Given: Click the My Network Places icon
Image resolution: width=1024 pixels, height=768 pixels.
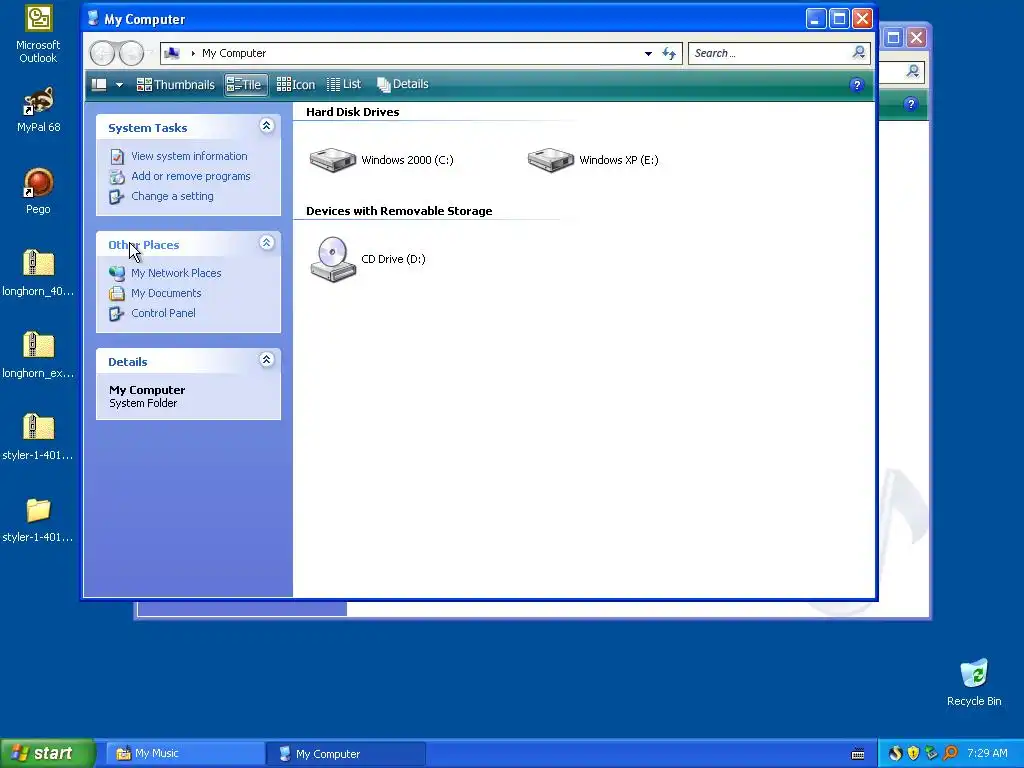Looking at the screenshot, I should (117, 273).
